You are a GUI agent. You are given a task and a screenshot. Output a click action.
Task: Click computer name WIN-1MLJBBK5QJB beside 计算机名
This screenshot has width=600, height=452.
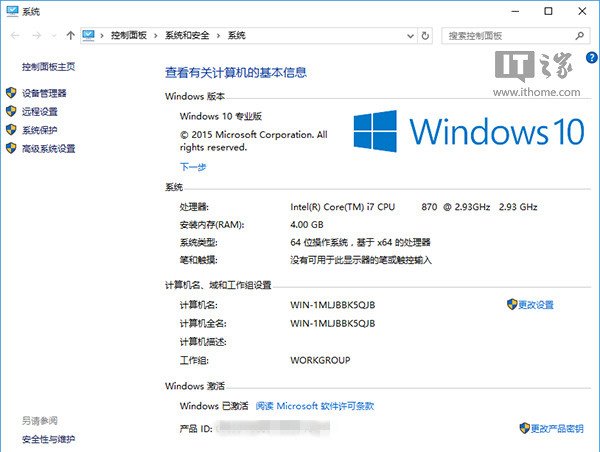pyautogui.click(x=333, y=305)
